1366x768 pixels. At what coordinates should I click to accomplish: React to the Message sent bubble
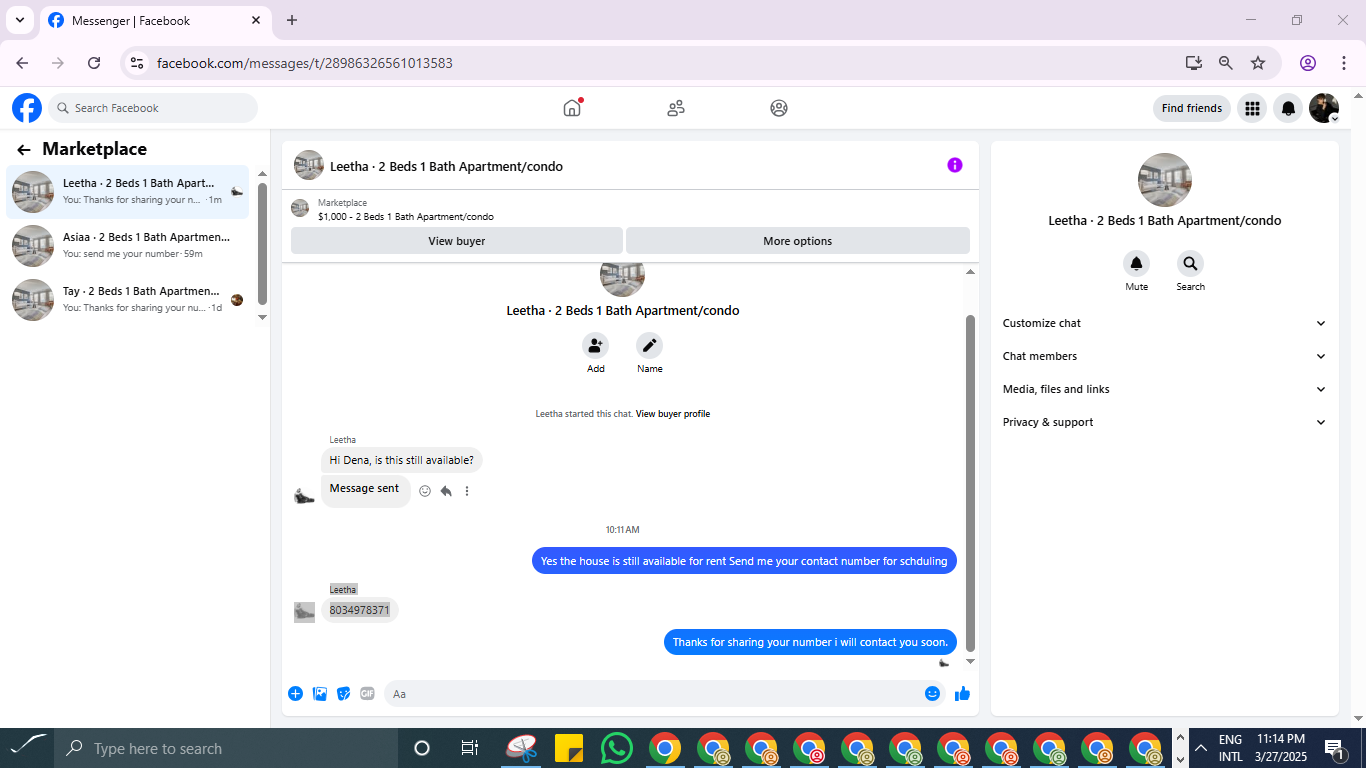425,491
